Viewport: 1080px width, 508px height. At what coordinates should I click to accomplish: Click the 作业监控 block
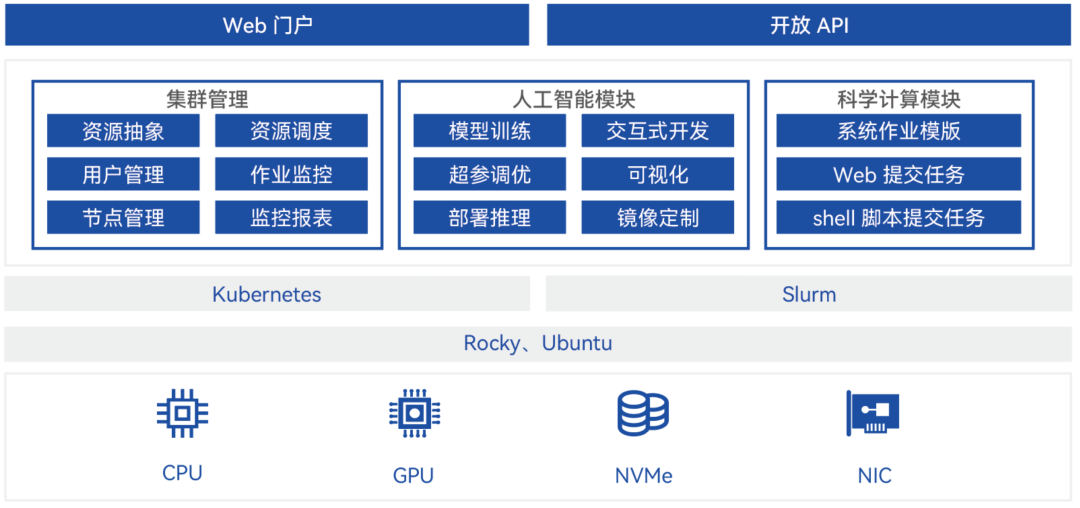pos(291,174)
